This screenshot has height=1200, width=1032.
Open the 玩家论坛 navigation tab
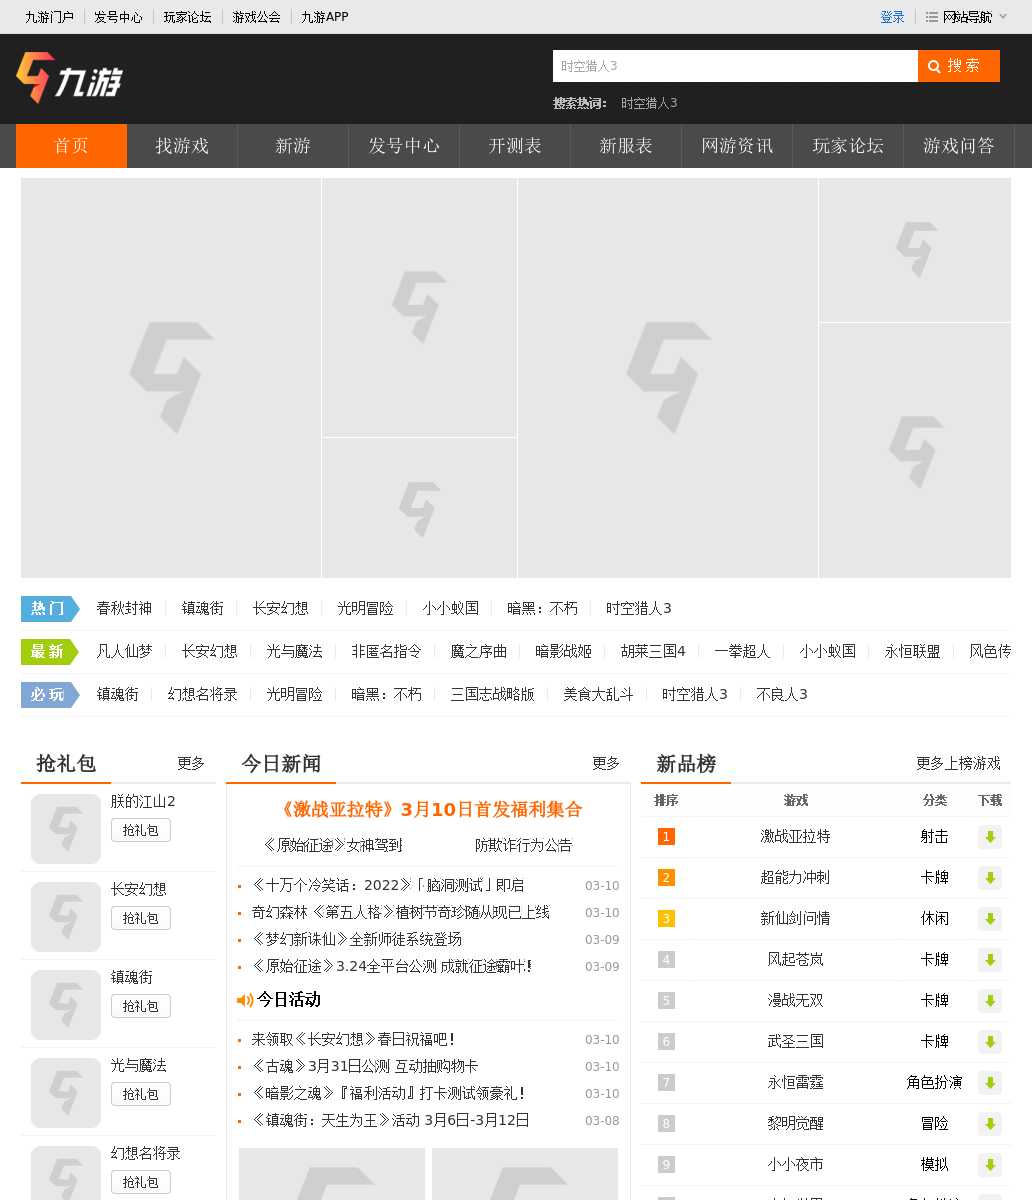pos(848,146)
